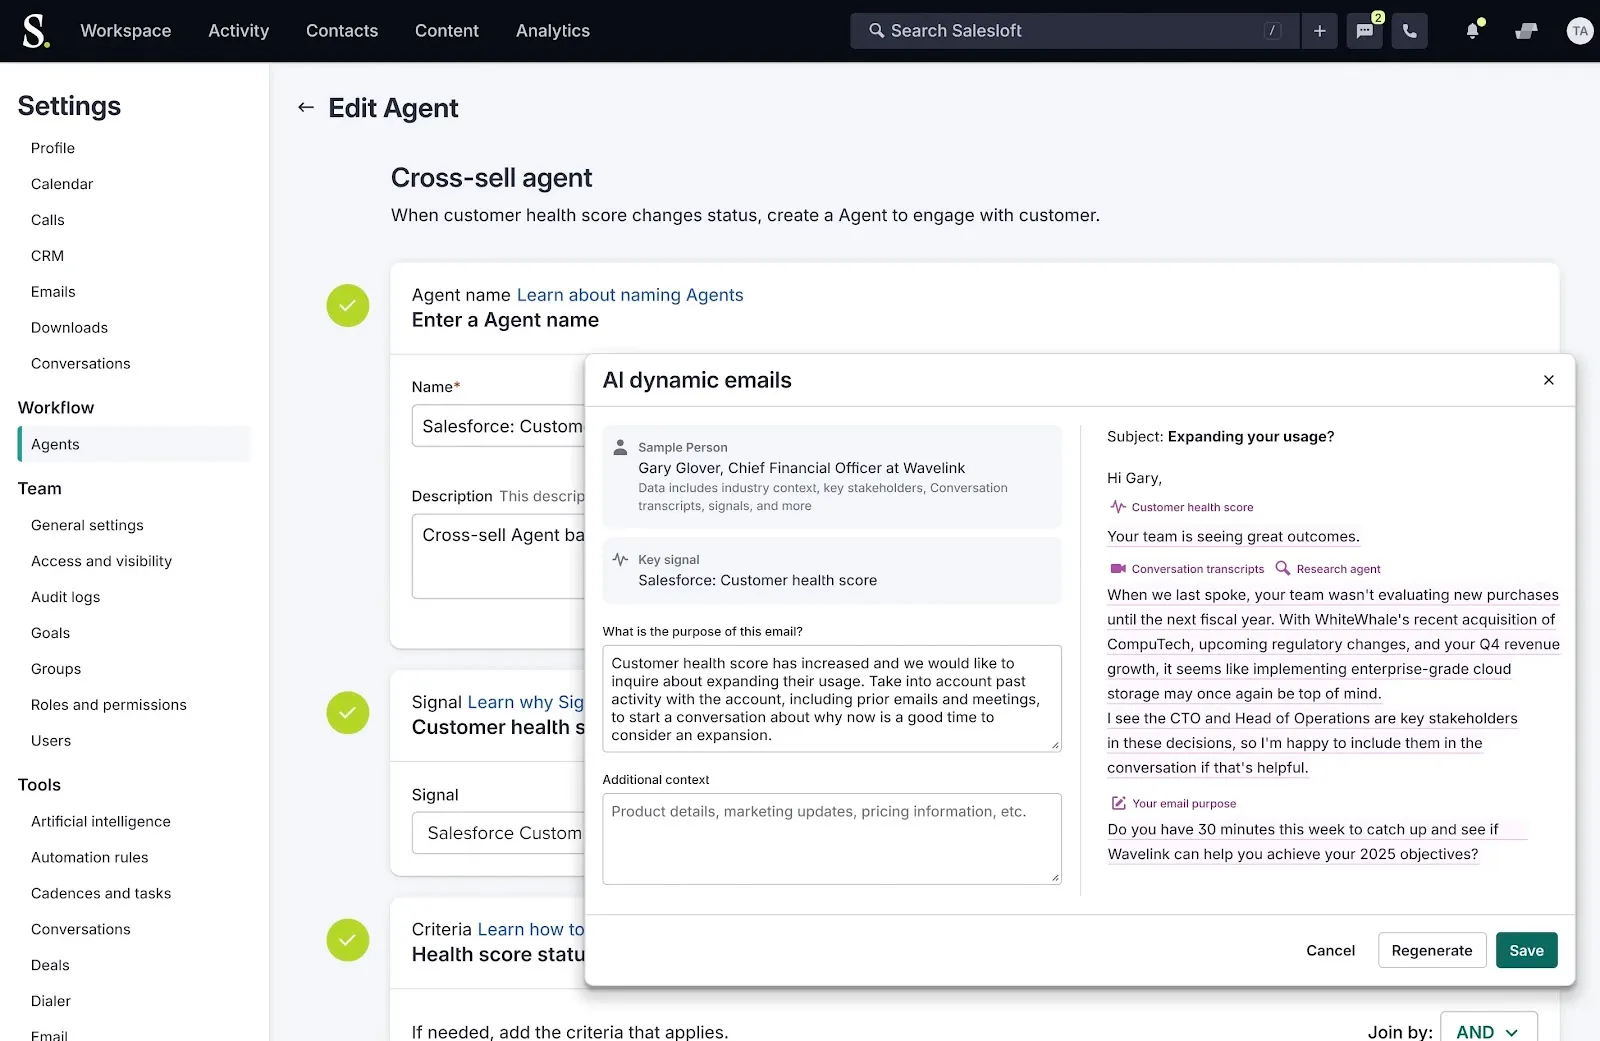Viewport: 1600px width, 1041px height.
Task: Click the Key signal pulse icon
Action: (x=620, y=559)
